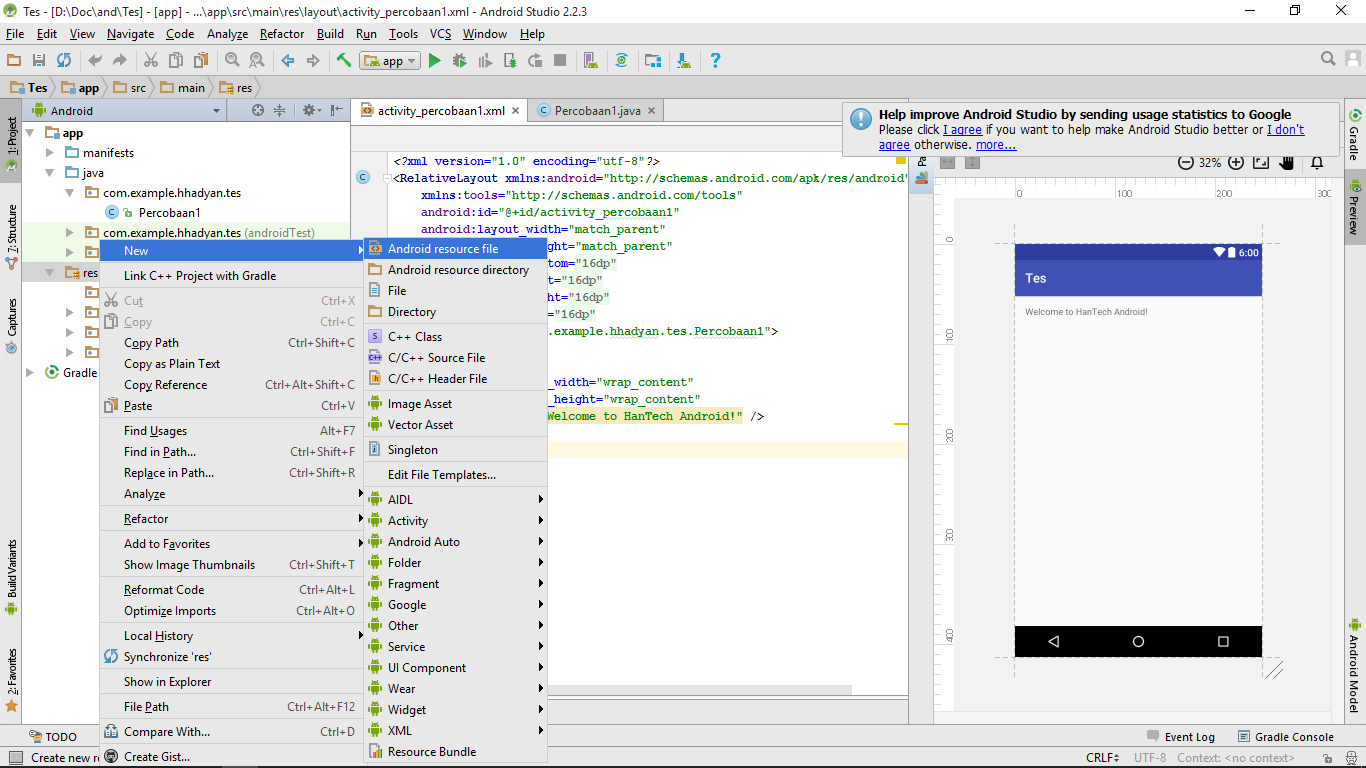Zoom in the preview with plus icon
1366x768 pixels.
tap(1236, 162)
